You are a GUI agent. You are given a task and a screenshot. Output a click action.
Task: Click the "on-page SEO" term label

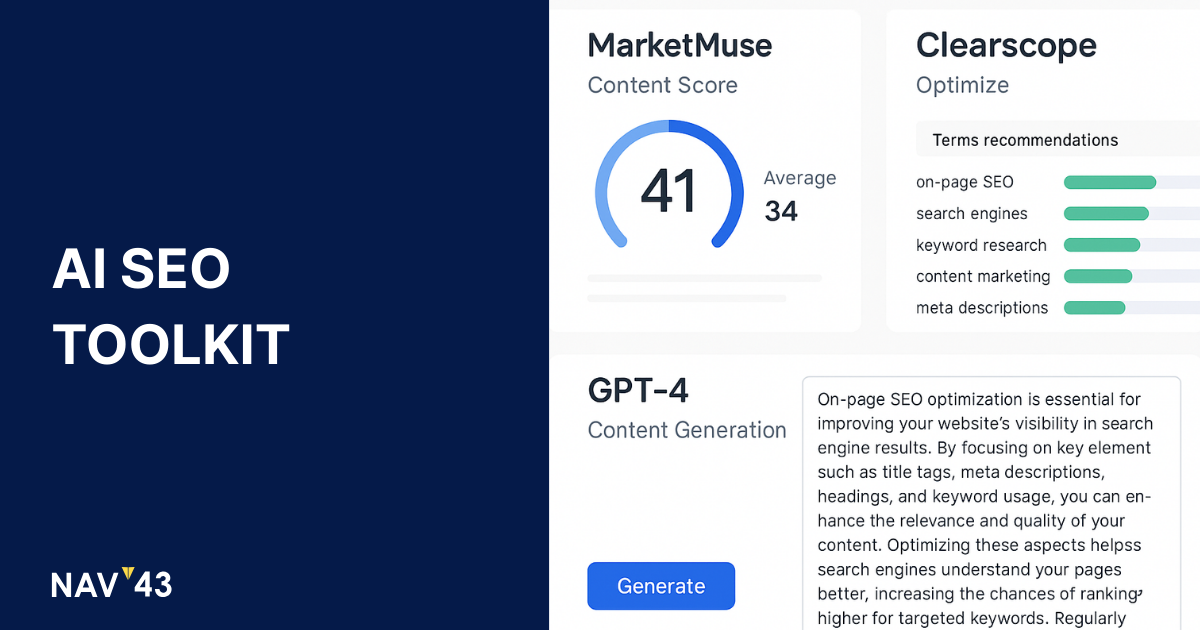pos(965,182)
